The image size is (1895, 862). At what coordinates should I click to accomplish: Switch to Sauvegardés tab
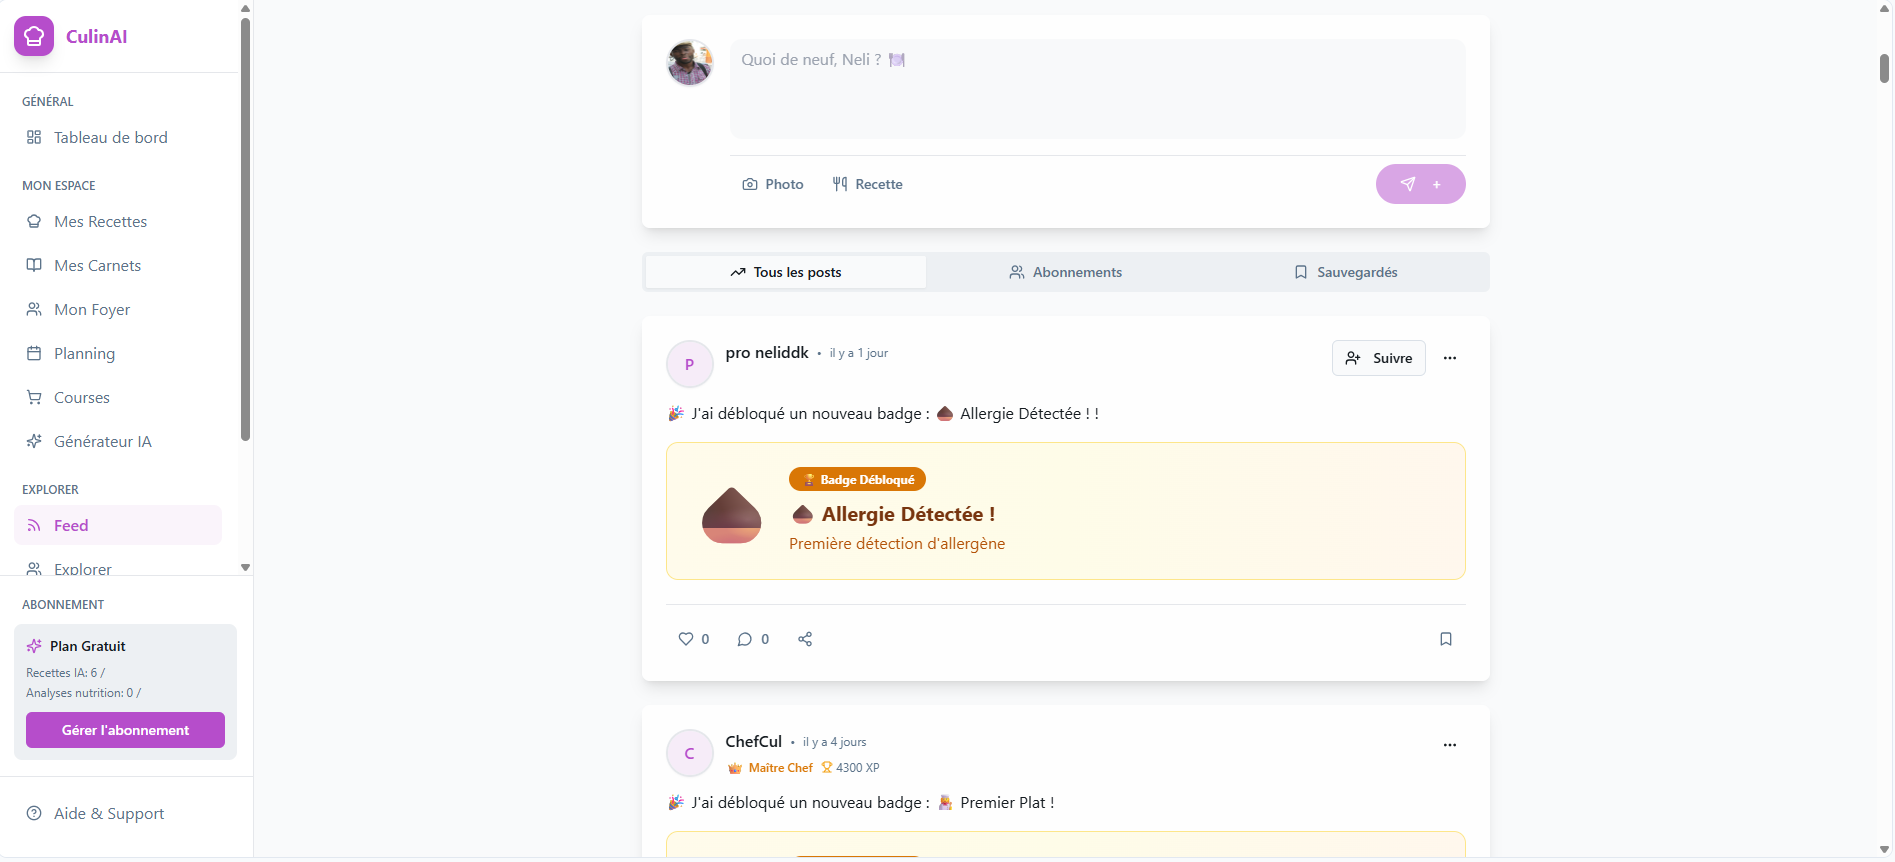point(1346,272)
